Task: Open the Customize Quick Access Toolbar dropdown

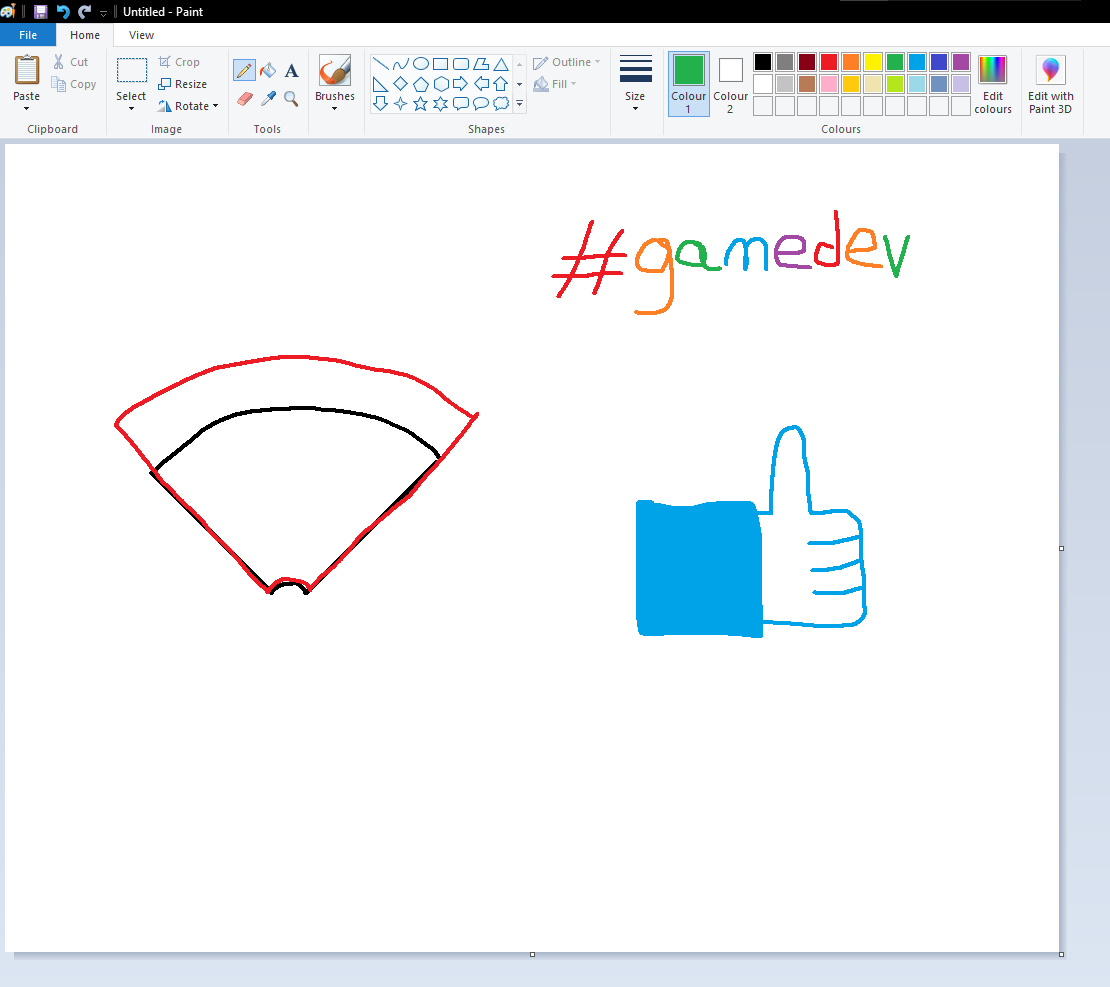Action: click(103, 13)
